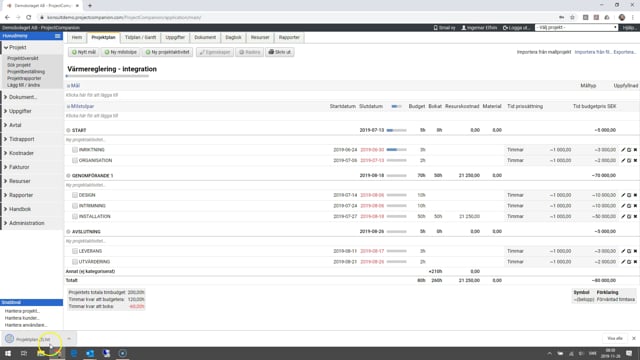
Task: Copy the DESIGN activity row
Action: pyautogui.click(x=629, y=195)
